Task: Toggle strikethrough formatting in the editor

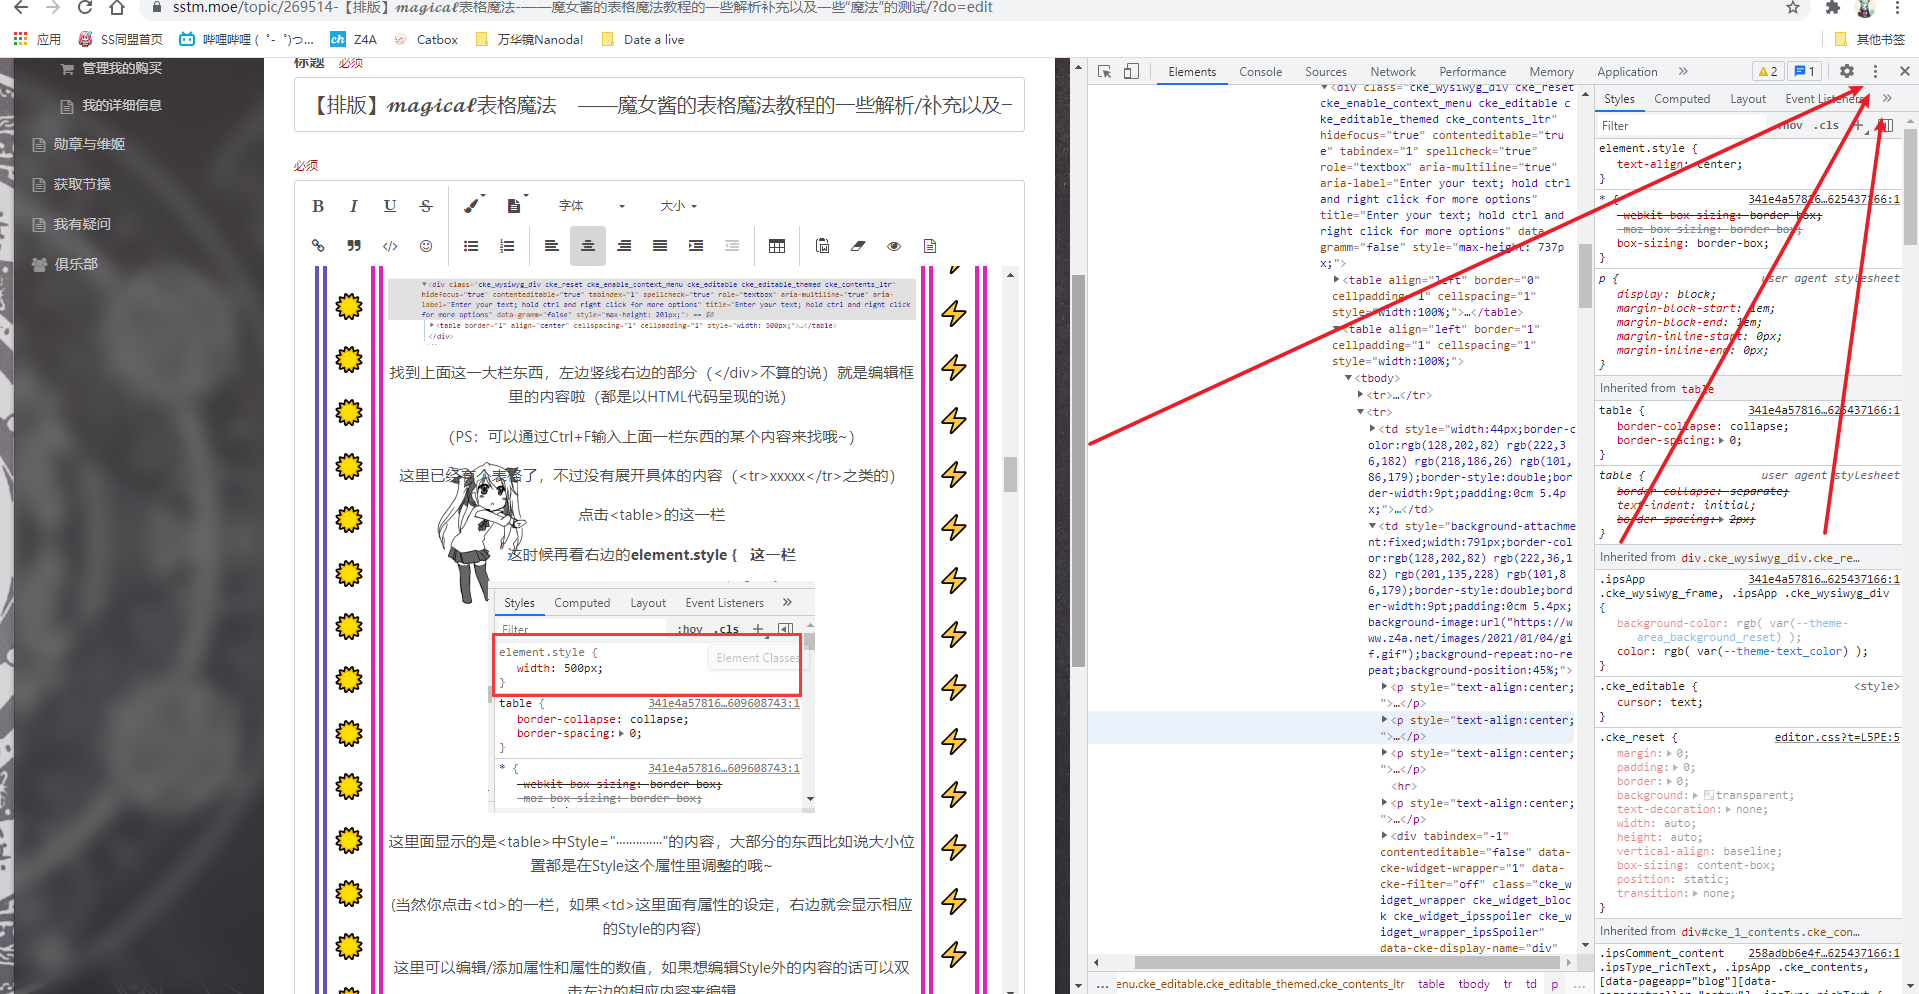Action: pos(426,206)
